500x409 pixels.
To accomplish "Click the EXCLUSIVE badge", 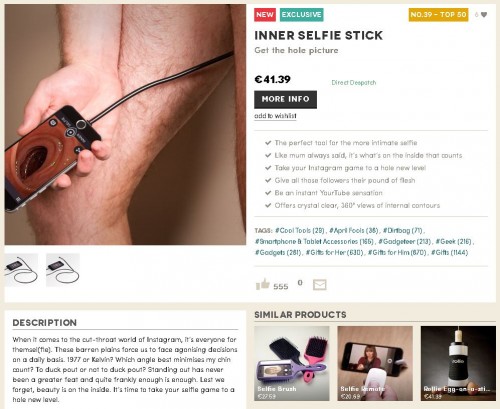I will click(x=302, y=15).
